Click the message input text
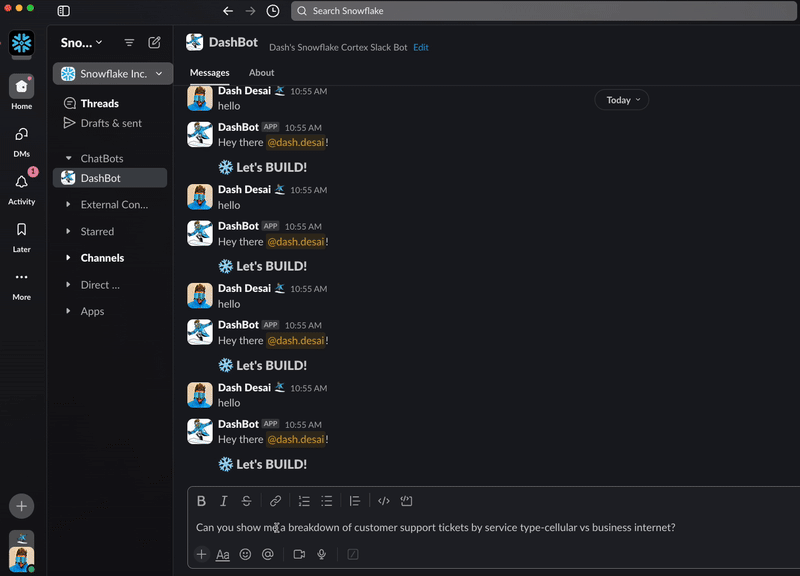 point(436,528)
